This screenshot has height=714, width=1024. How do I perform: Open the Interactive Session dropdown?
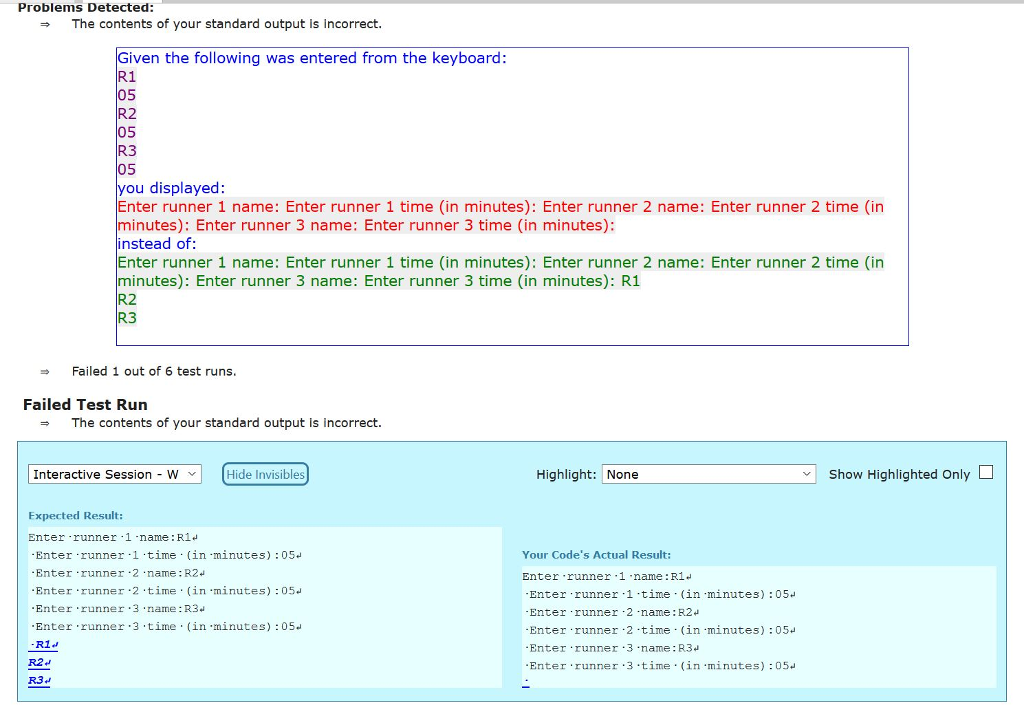(x=115, y=474)
